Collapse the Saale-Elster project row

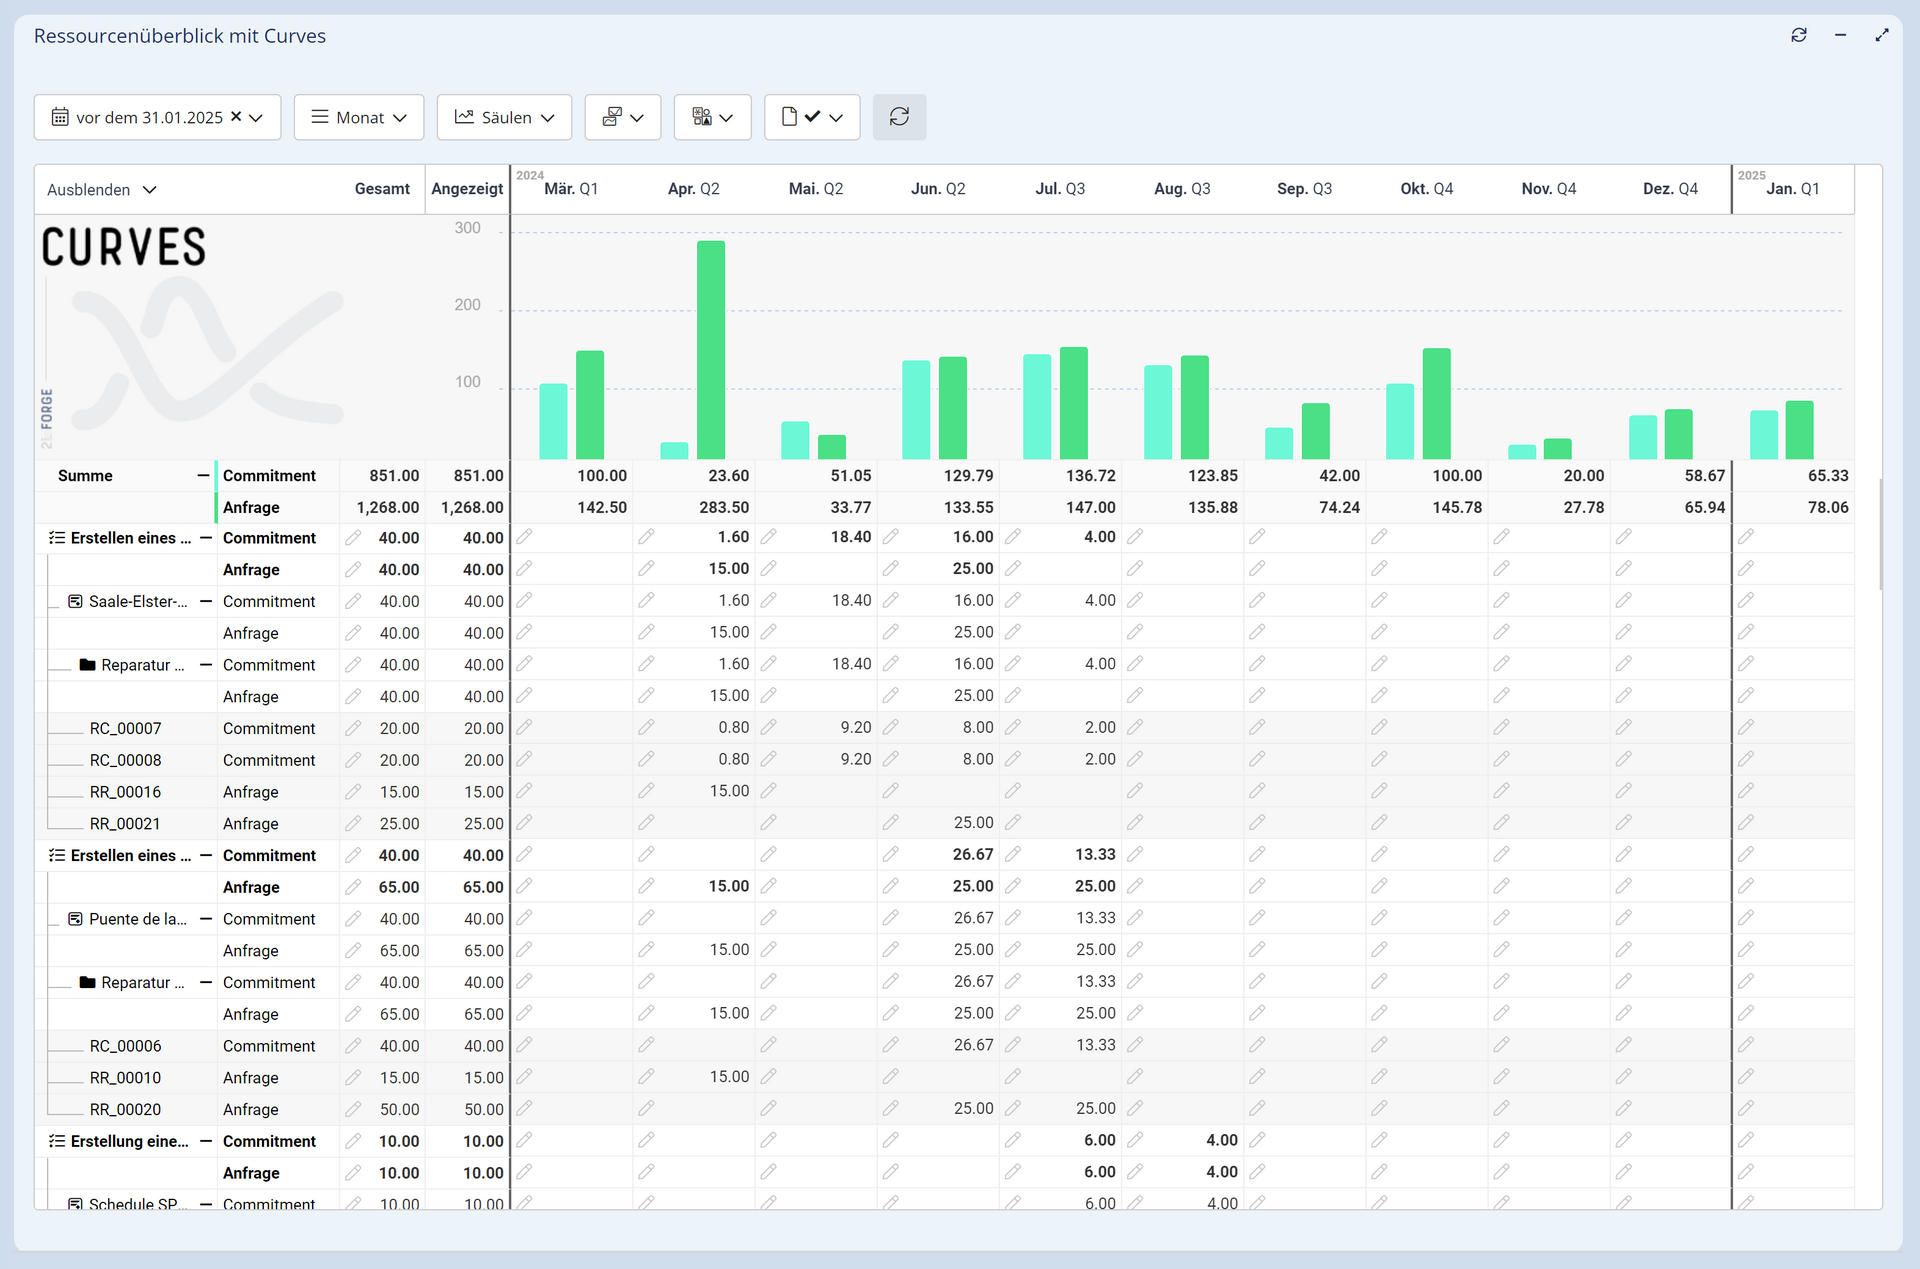pos(206,601)
